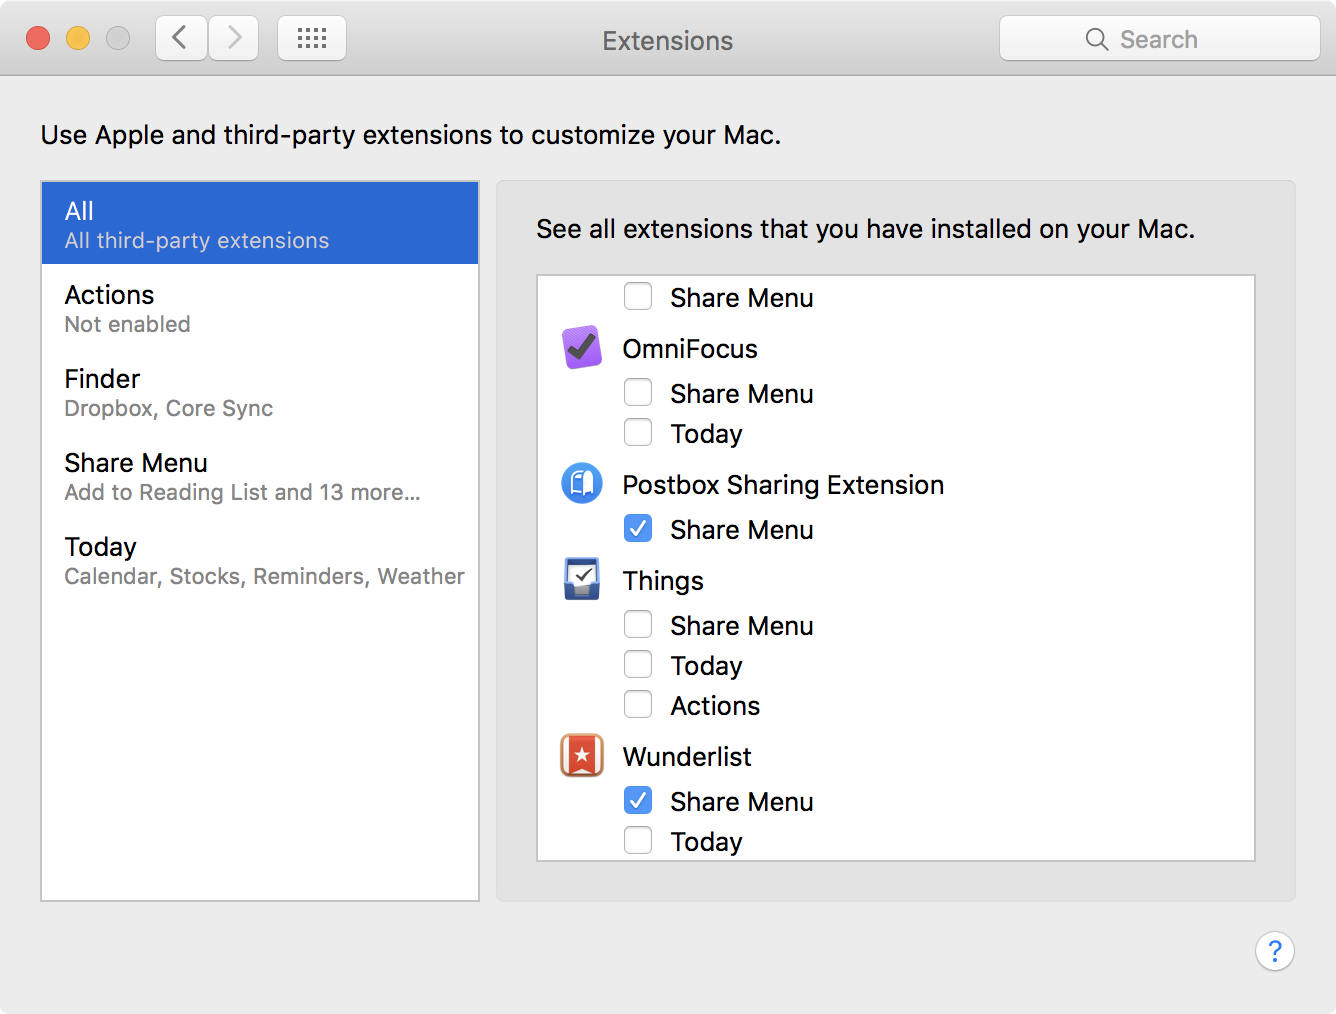Uncheck Share Menu under Postbox Sharing Extension
The image size is (1336, 1014).
638,528
